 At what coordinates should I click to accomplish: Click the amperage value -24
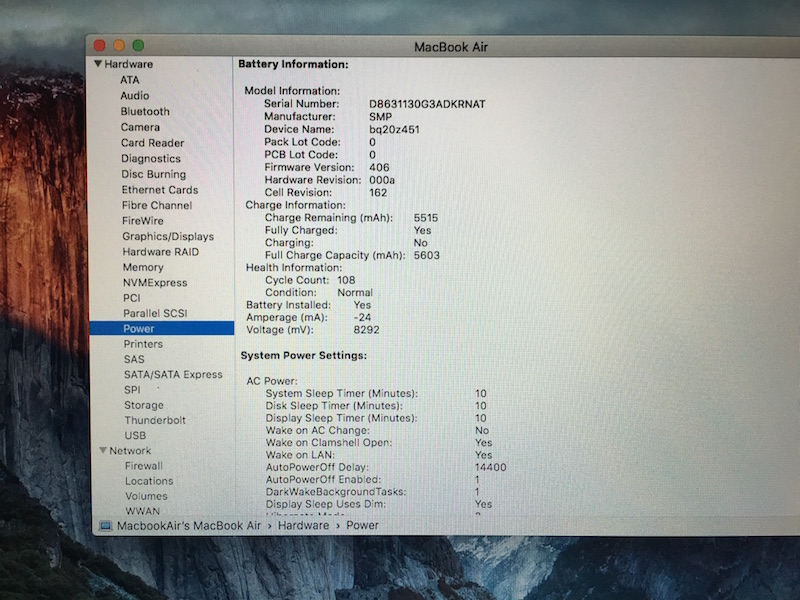point(362,317)
